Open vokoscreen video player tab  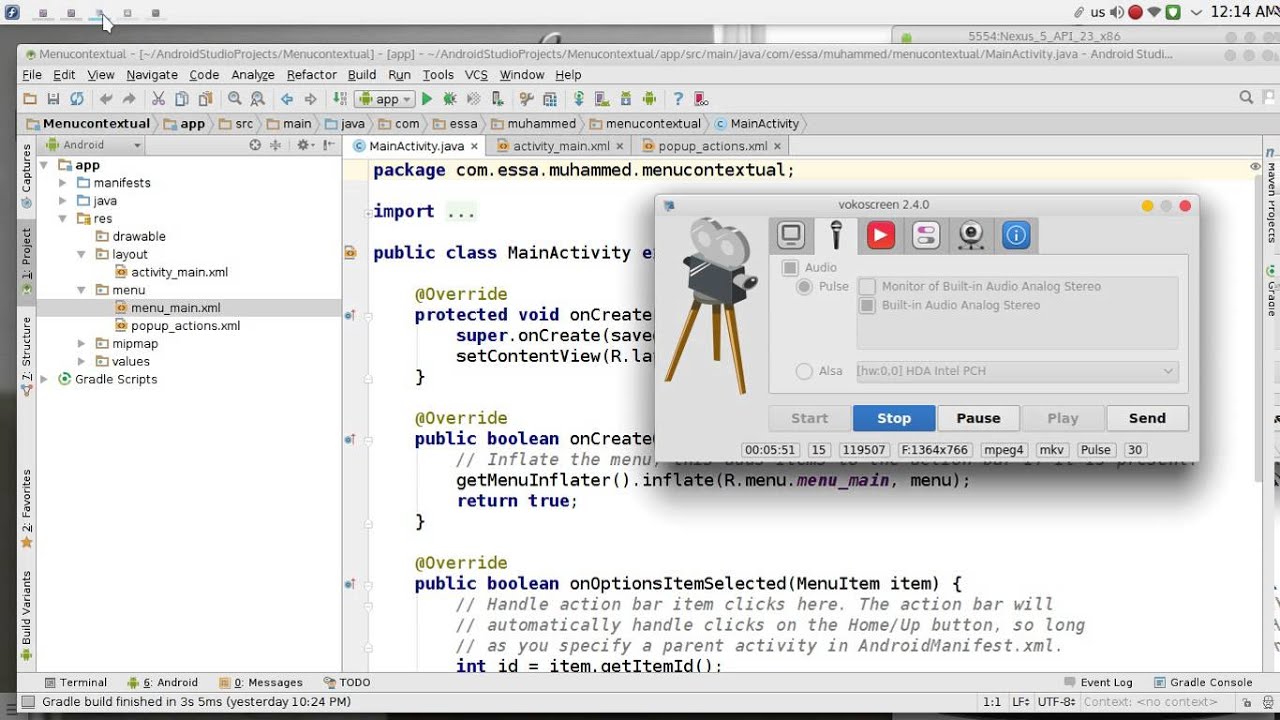point(881,235)
